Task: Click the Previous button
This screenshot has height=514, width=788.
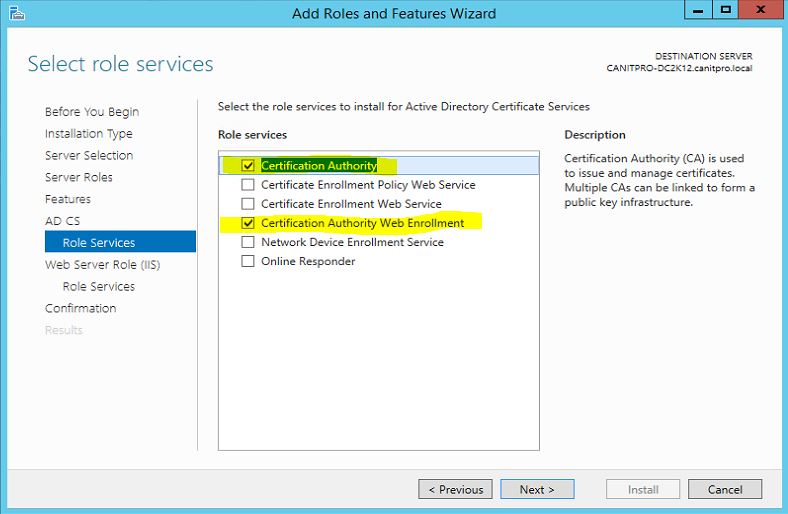Action: 455,490
